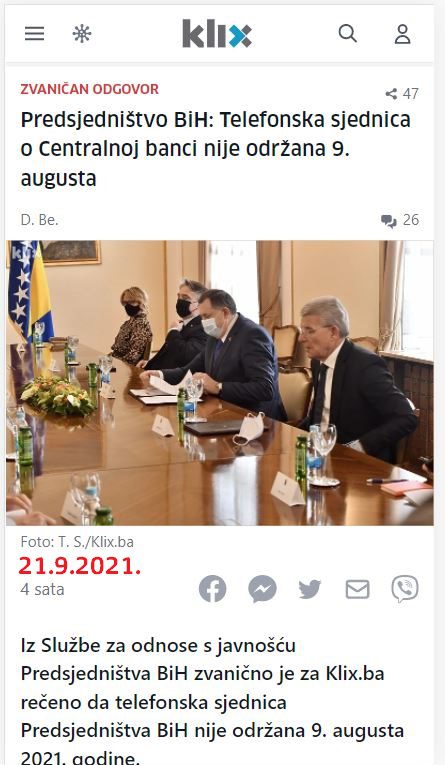This screenshot has width=445, height=765.
Task: Open the search magnifier icon
Action: 347,34
